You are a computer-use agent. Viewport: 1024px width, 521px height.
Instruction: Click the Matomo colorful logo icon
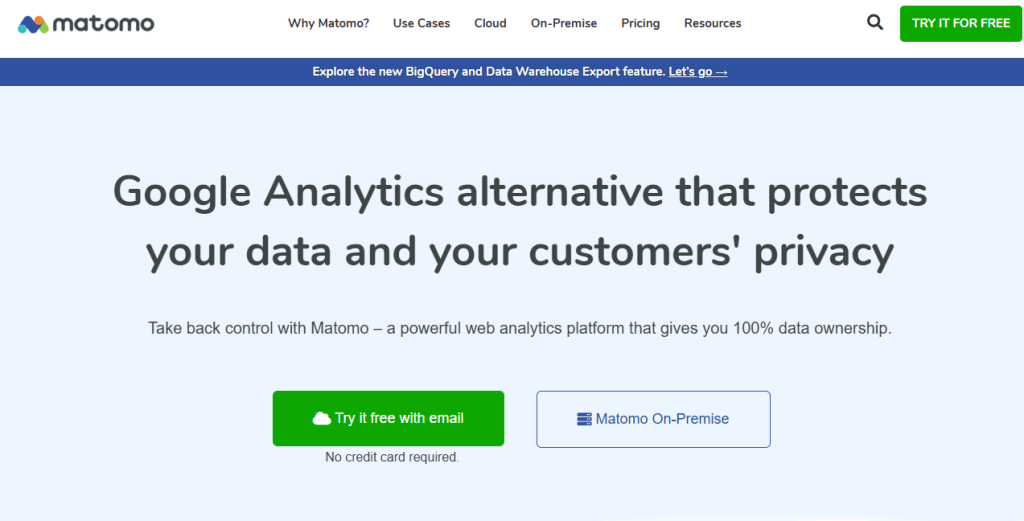(32, 23)
